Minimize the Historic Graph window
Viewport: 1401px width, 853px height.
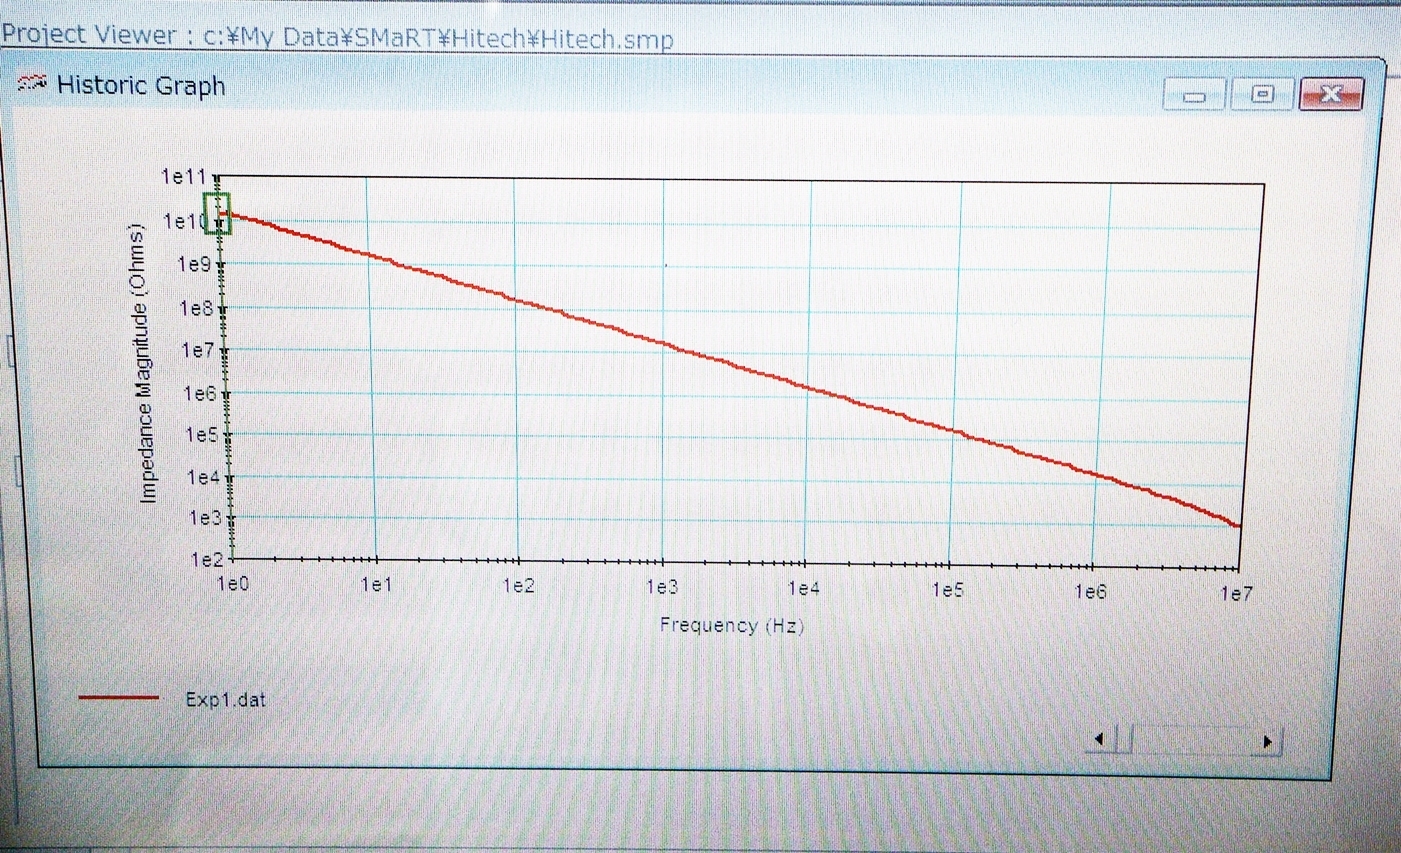tap(1193, 95)
